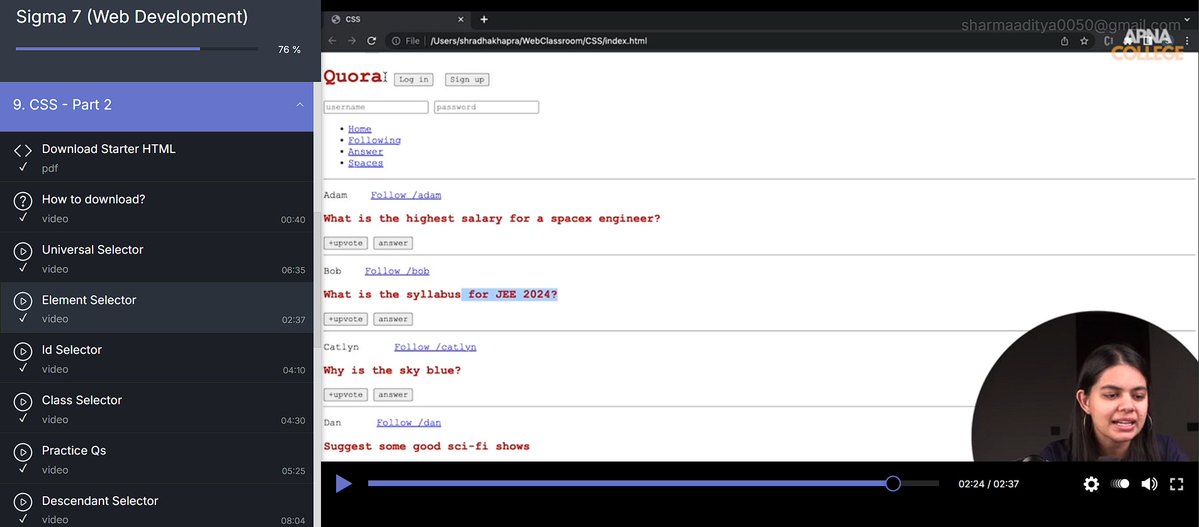This screenshot has height=527, width=1199.
Task: Open the Id Selector video lesson
Action: (x=157, y=358)
